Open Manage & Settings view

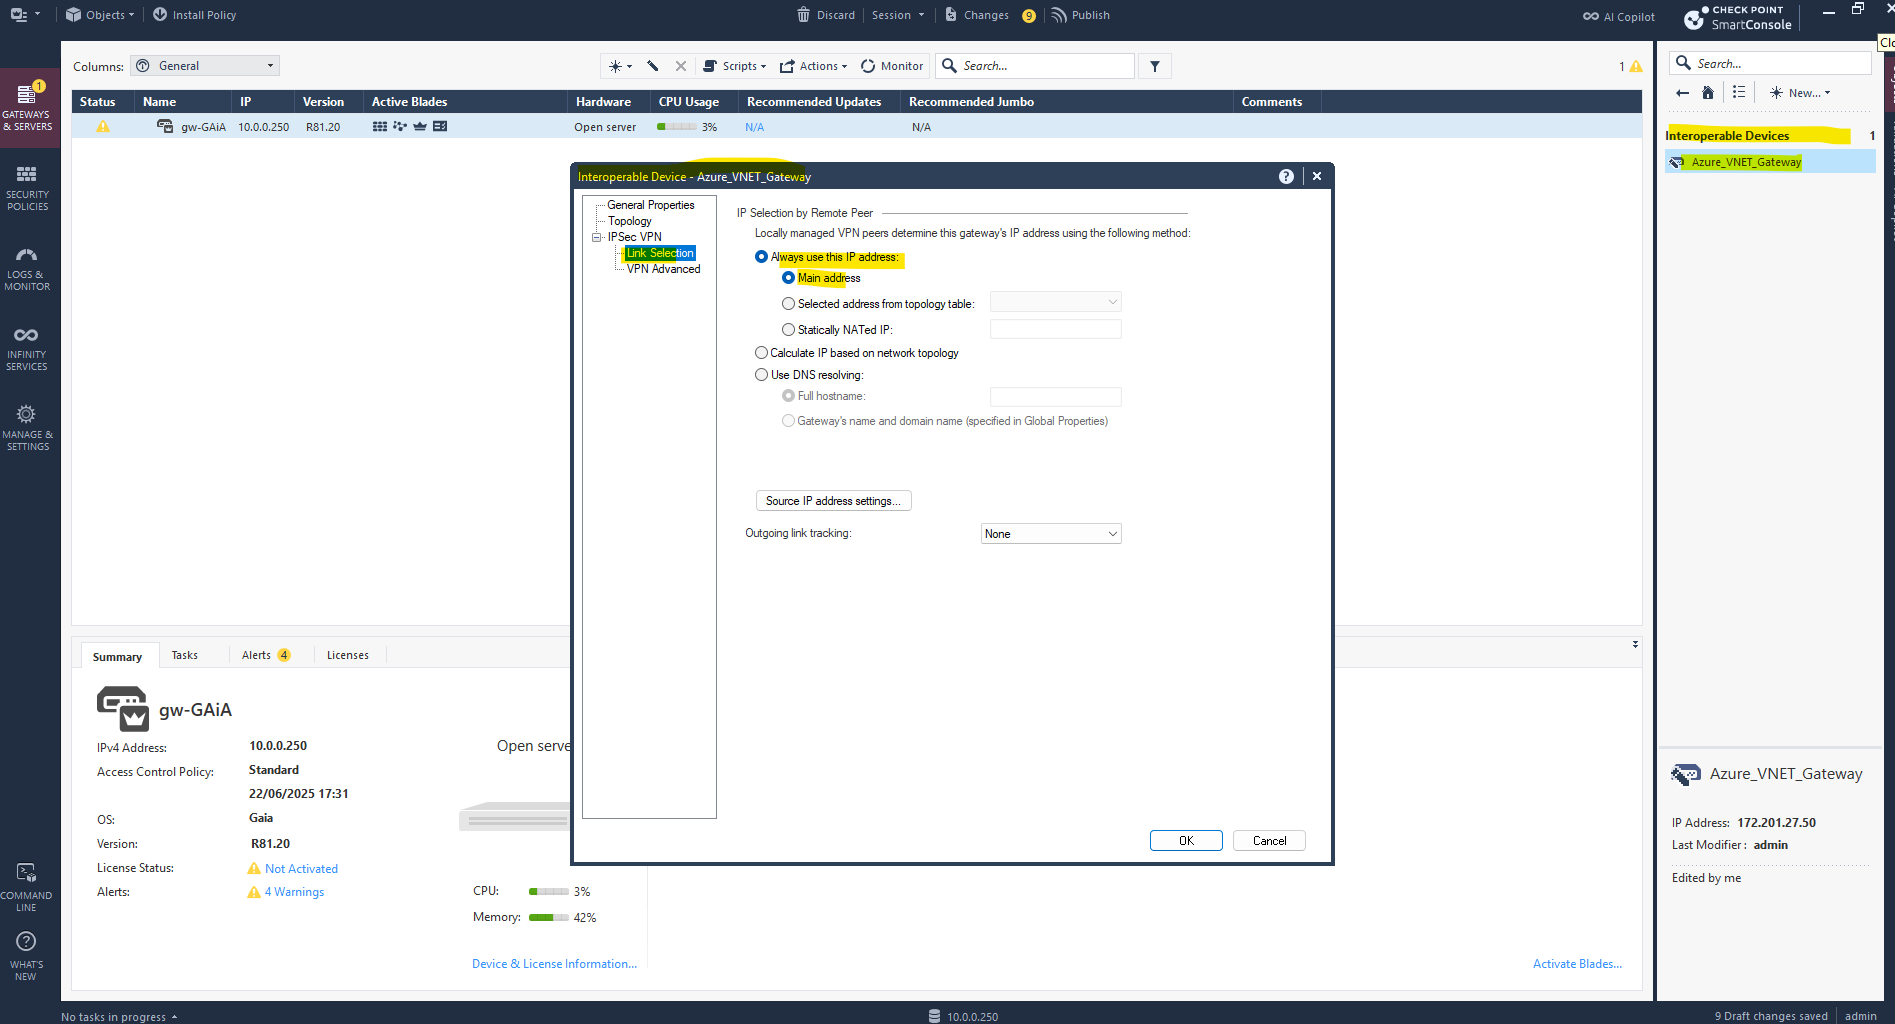tap(28, 428)
